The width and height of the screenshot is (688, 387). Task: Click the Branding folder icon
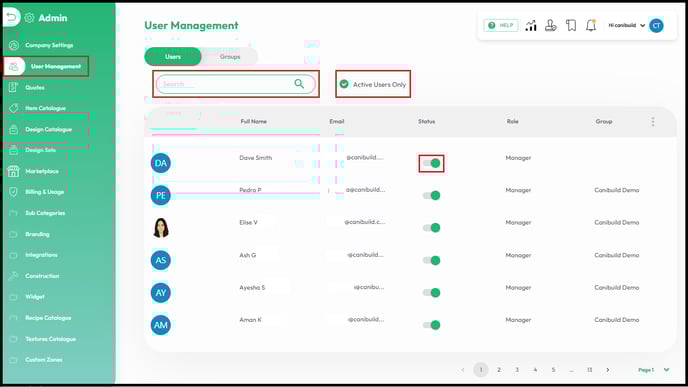click(x=14, y=234)
